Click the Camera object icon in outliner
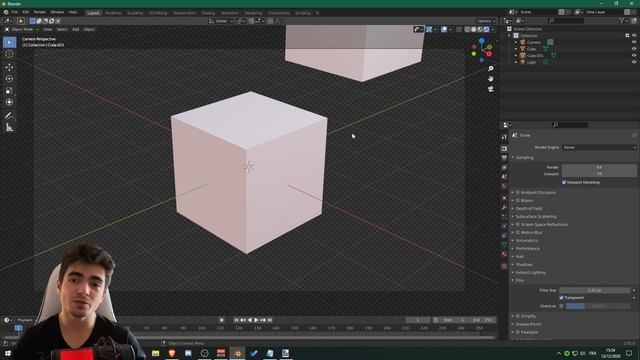 [522, 42]
